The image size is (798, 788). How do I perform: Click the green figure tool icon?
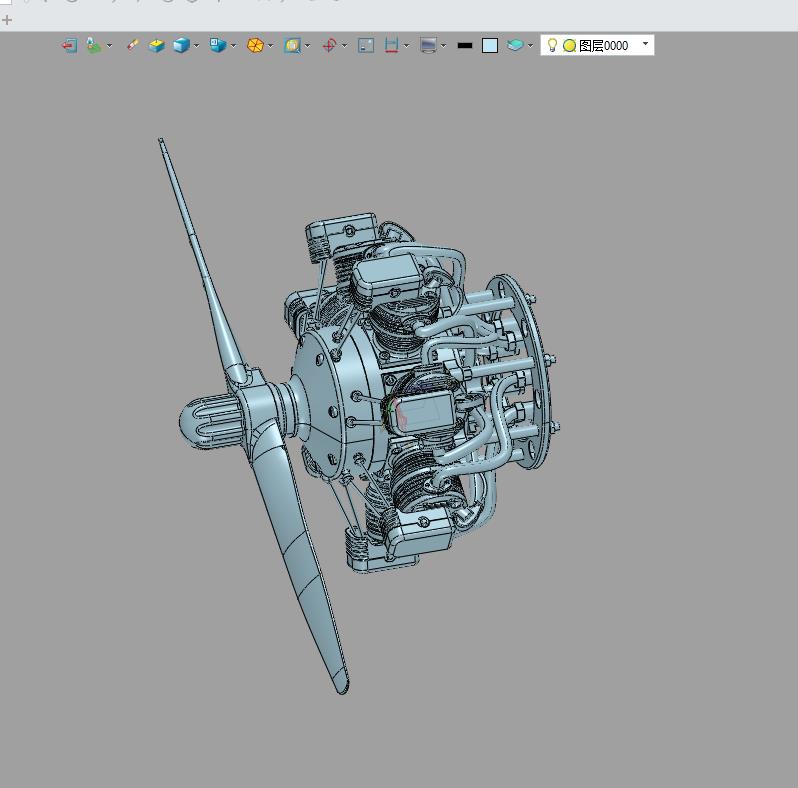tap(93, 46)
